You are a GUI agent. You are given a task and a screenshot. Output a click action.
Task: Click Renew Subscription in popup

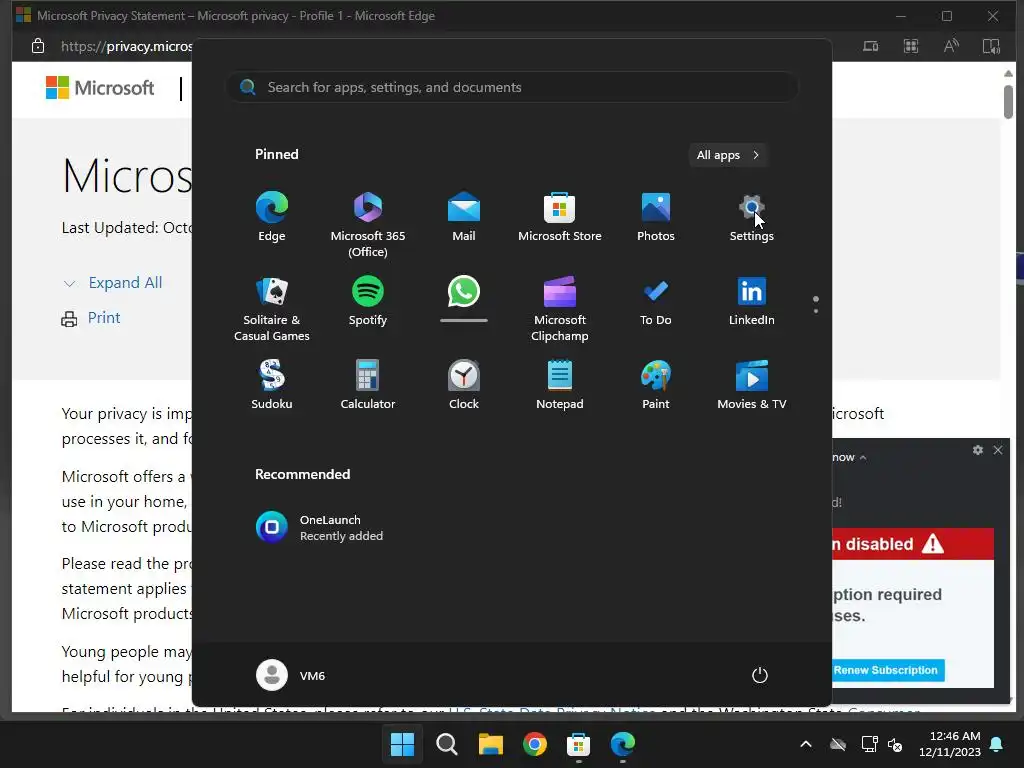click(886, 670)
